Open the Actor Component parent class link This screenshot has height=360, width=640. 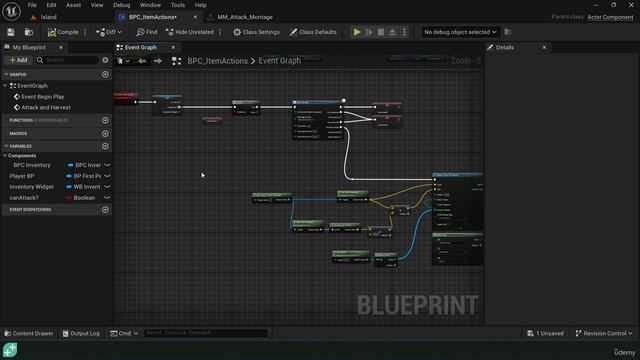pos(610,17)
